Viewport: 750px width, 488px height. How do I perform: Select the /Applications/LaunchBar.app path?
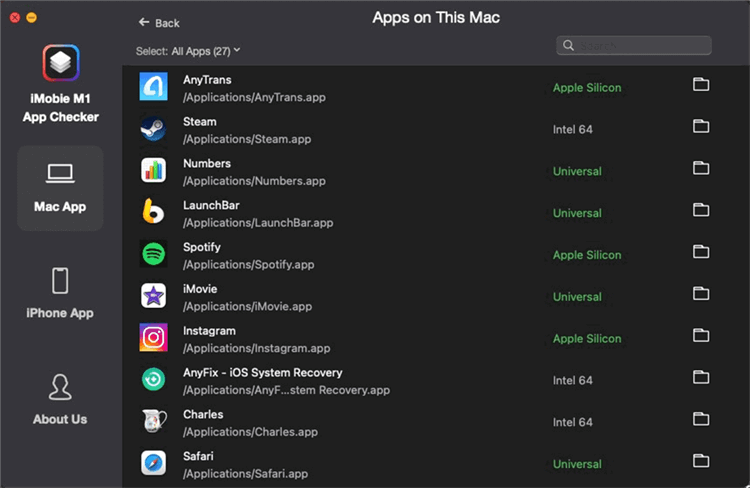coord(258,223)
